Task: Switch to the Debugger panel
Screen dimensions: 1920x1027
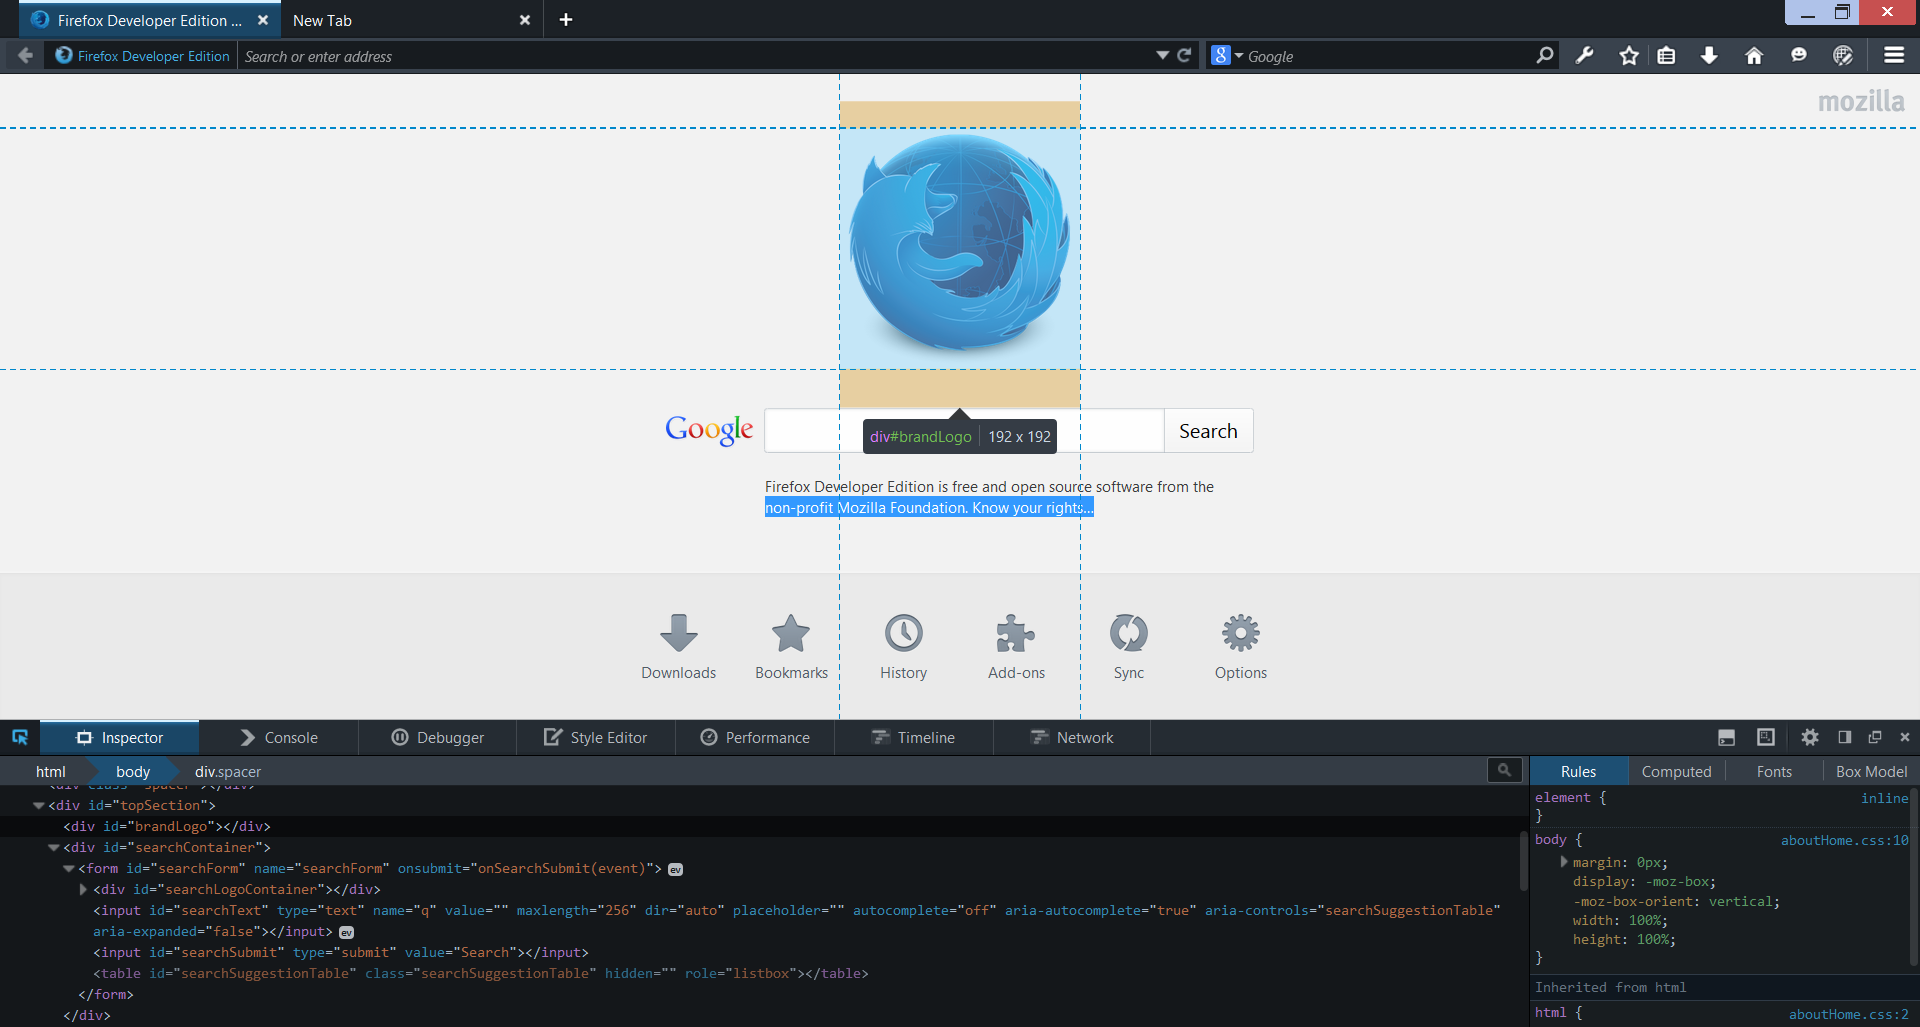Action: click(x=438, y=738)
